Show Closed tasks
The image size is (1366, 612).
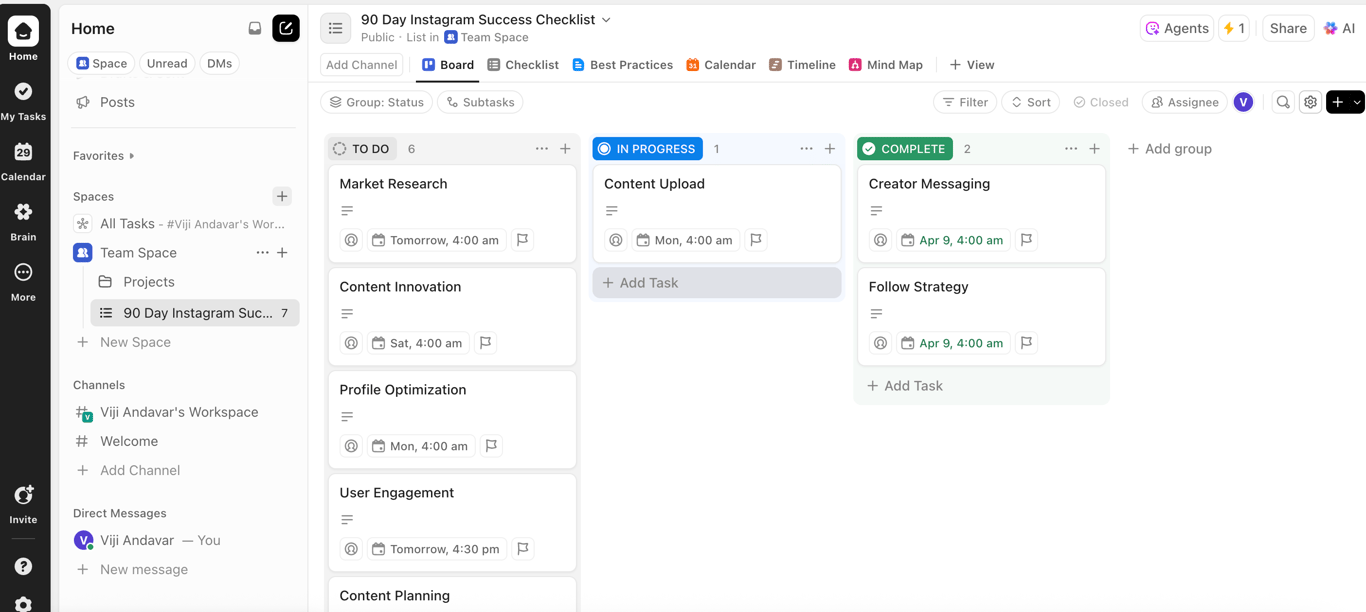[x=1101, y=102]
